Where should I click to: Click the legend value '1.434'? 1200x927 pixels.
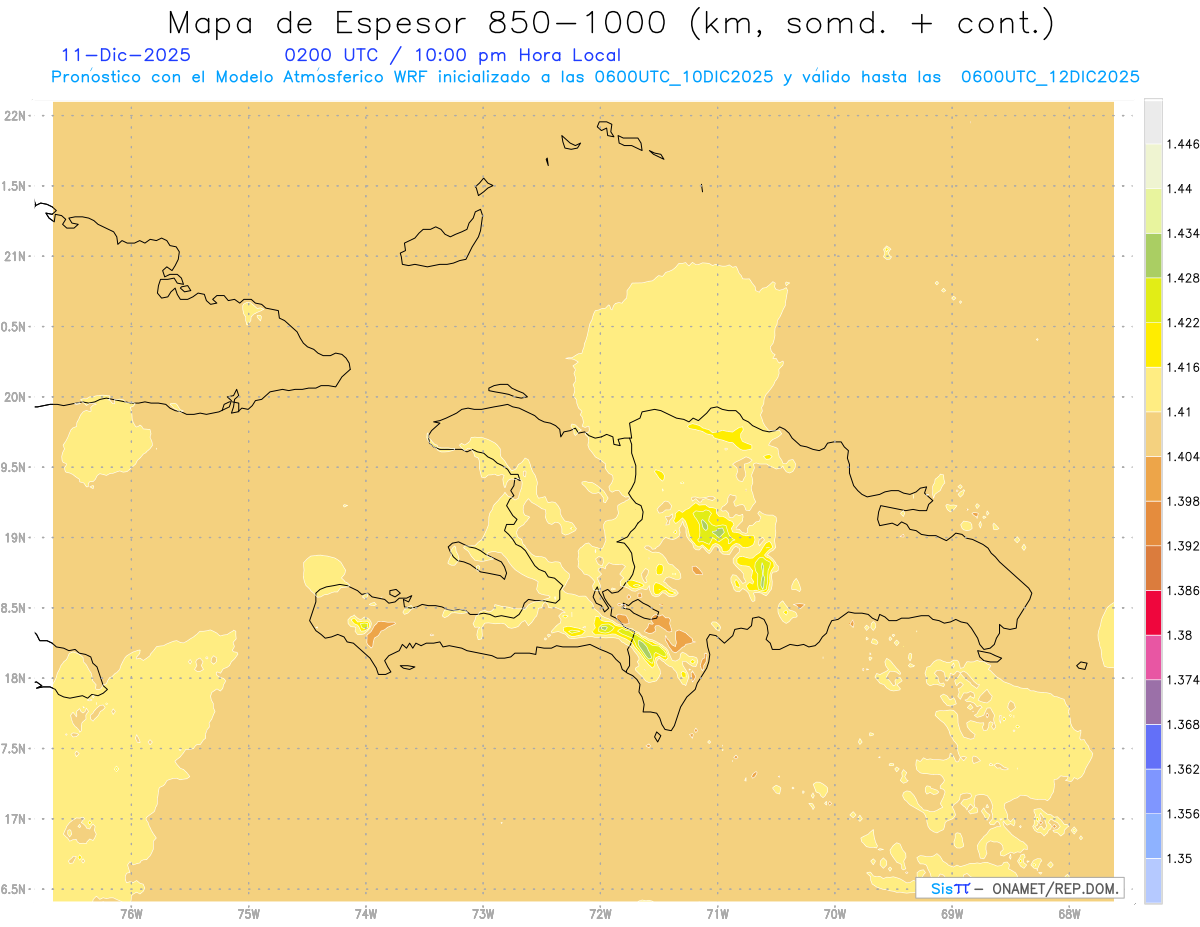click(x=1183, y=233)
